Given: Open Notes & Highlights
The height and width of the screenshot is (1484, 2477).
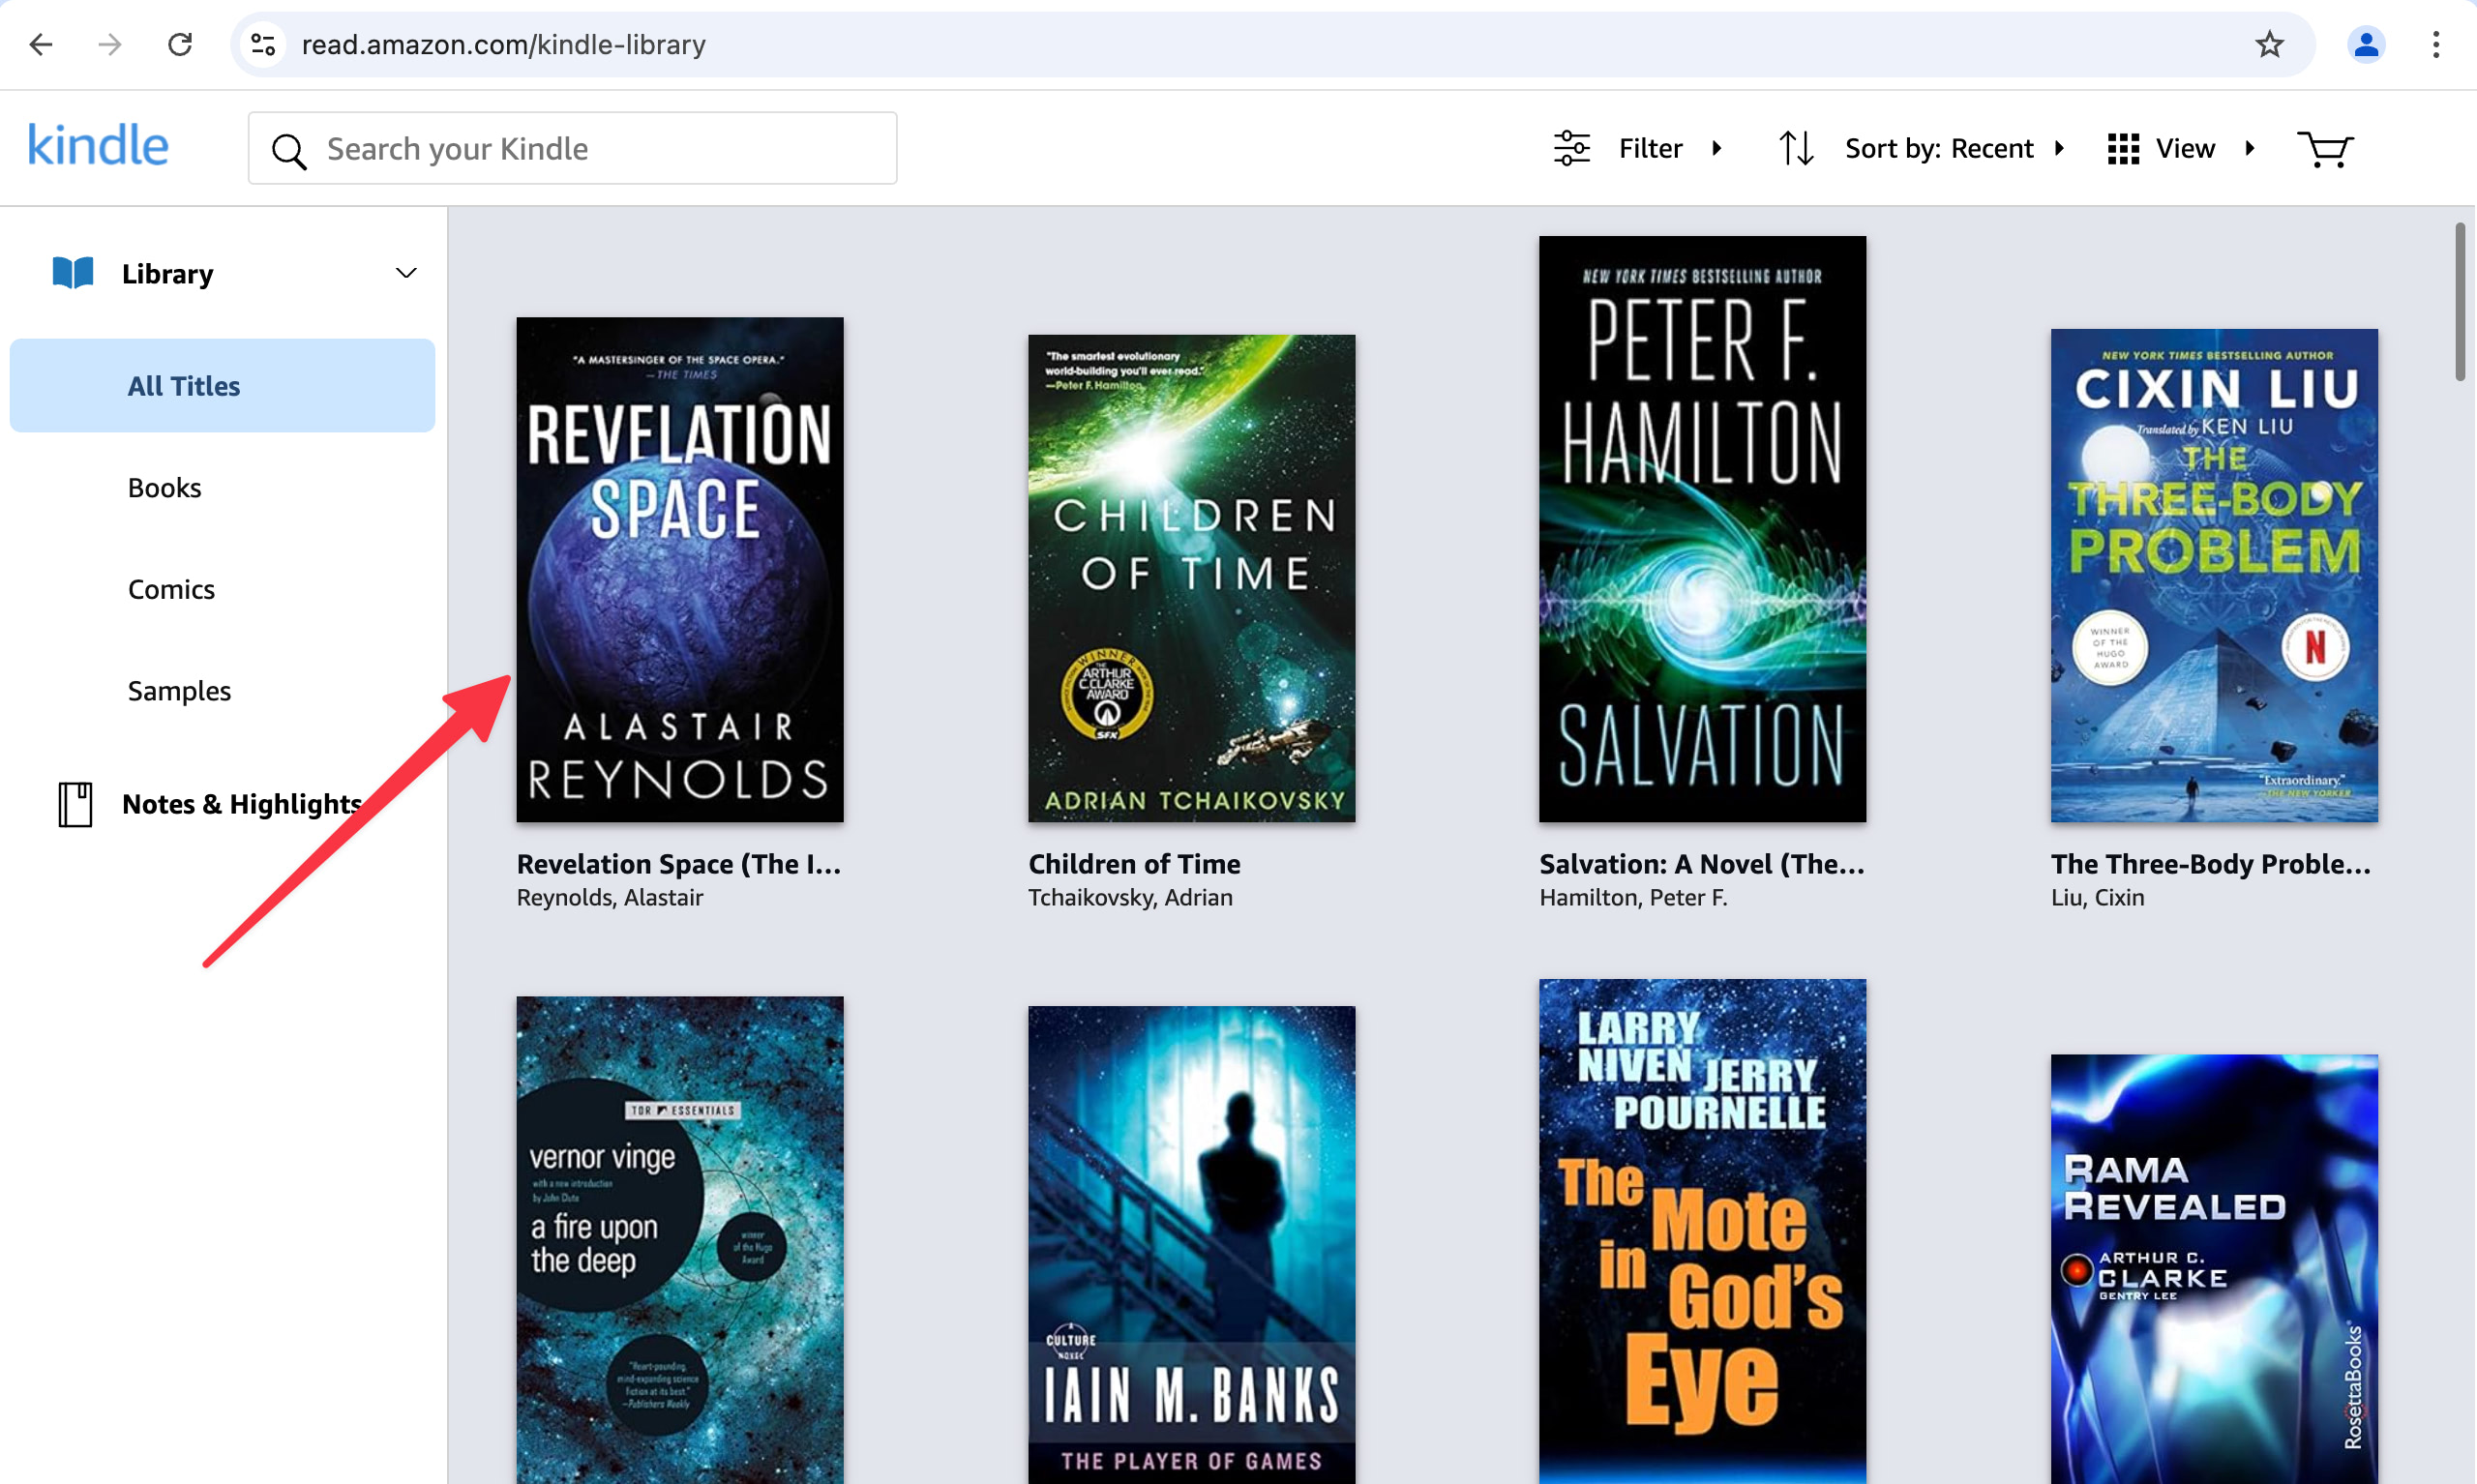Looking at the screenshot, I should click(x=241, y=804).
